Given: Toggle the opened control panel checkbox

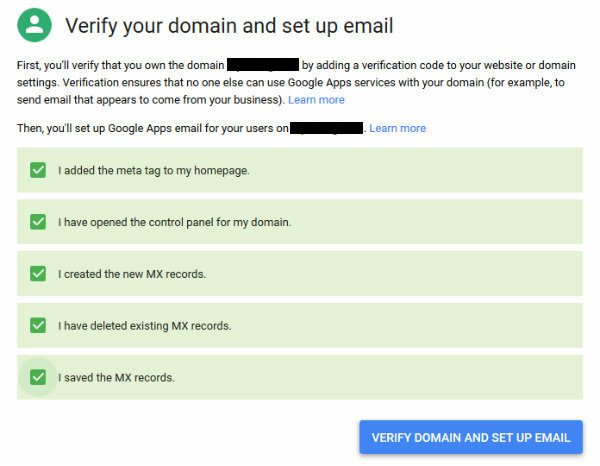Looking at the screenshot, I should point(38,222).
